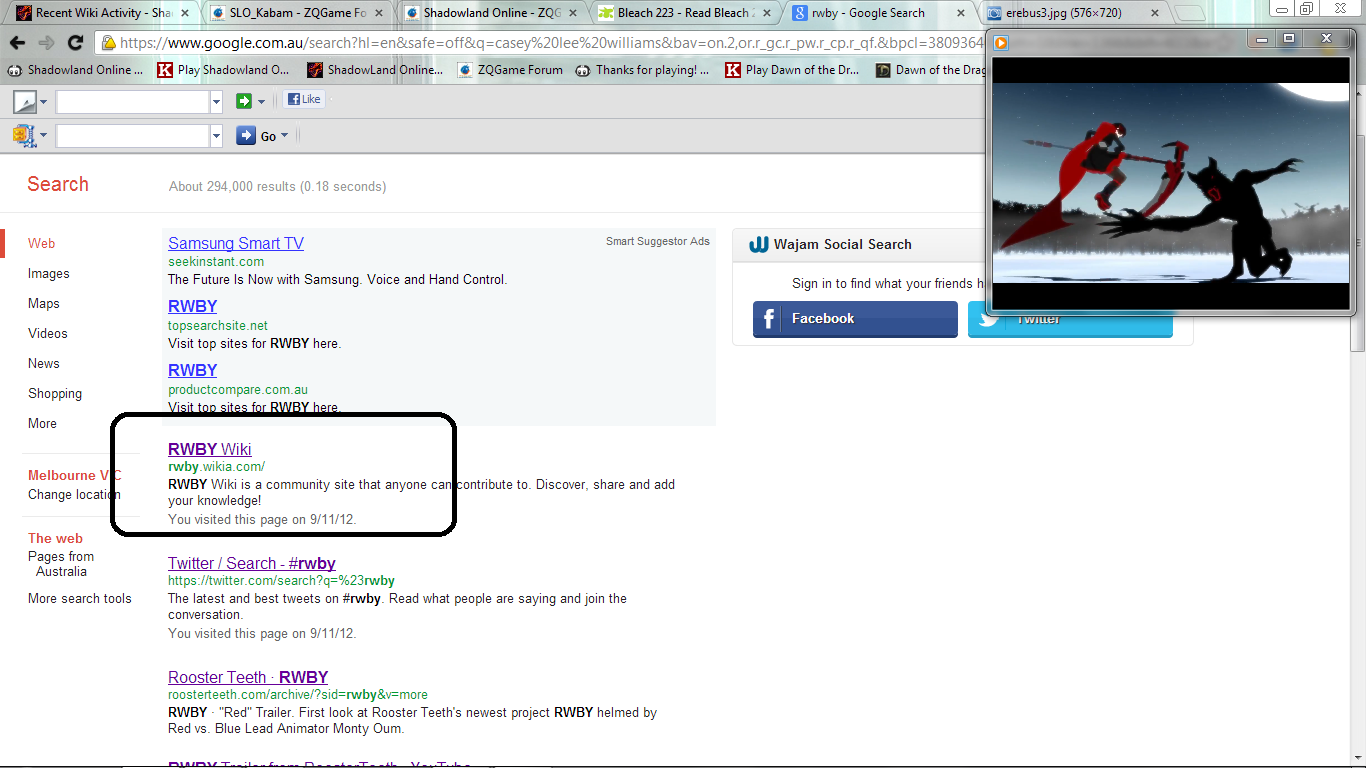Open dropdown beside the green arrow button
The height and width of the screenshot is (768, 1366).
261,102
